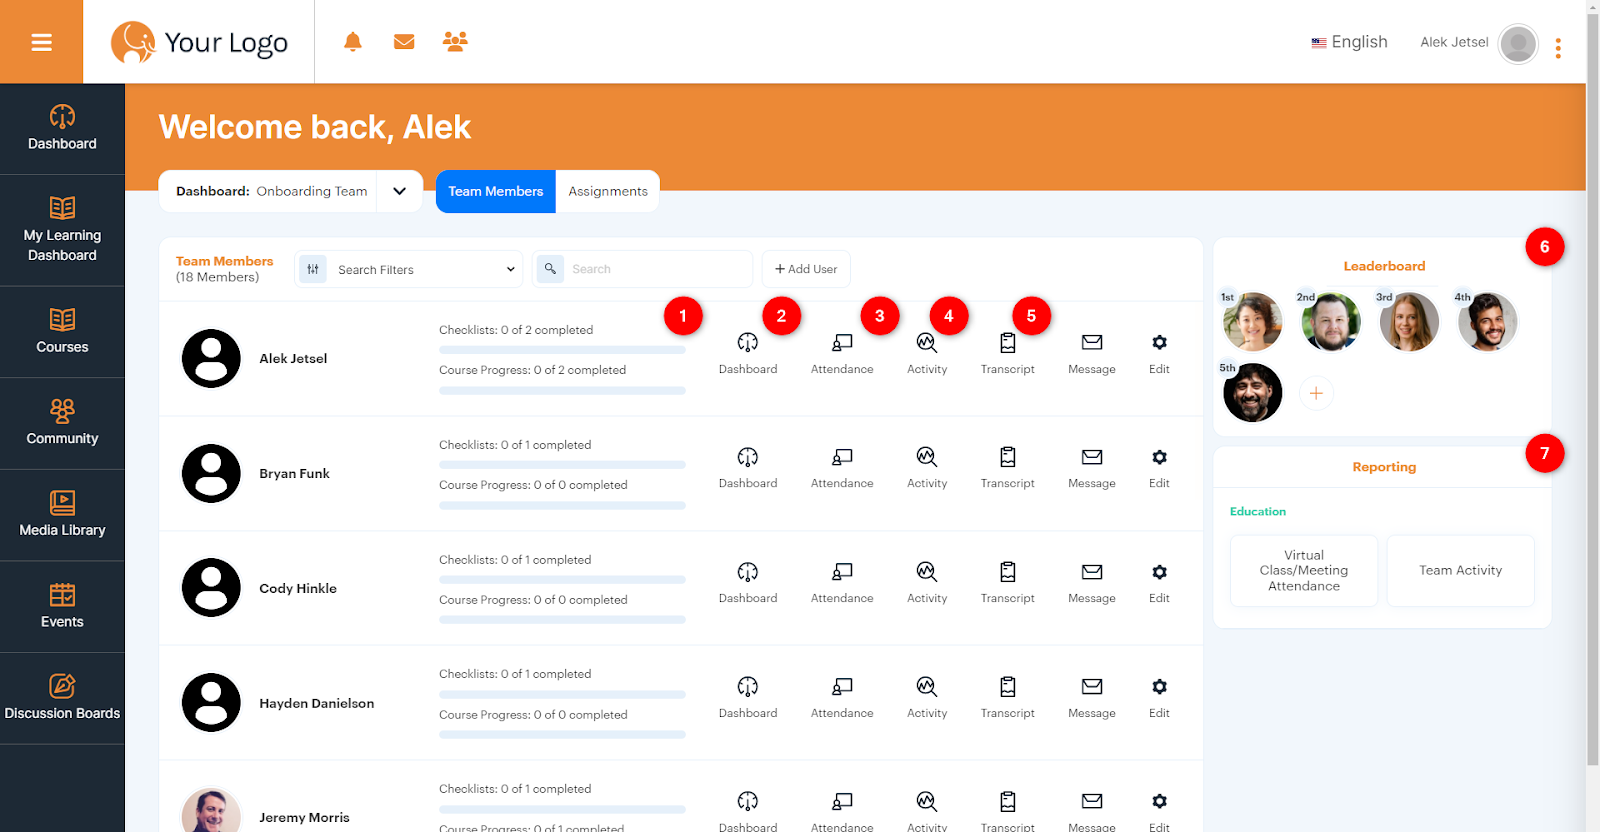
Task: Open the English language selector
Action: click(1349, 42)
